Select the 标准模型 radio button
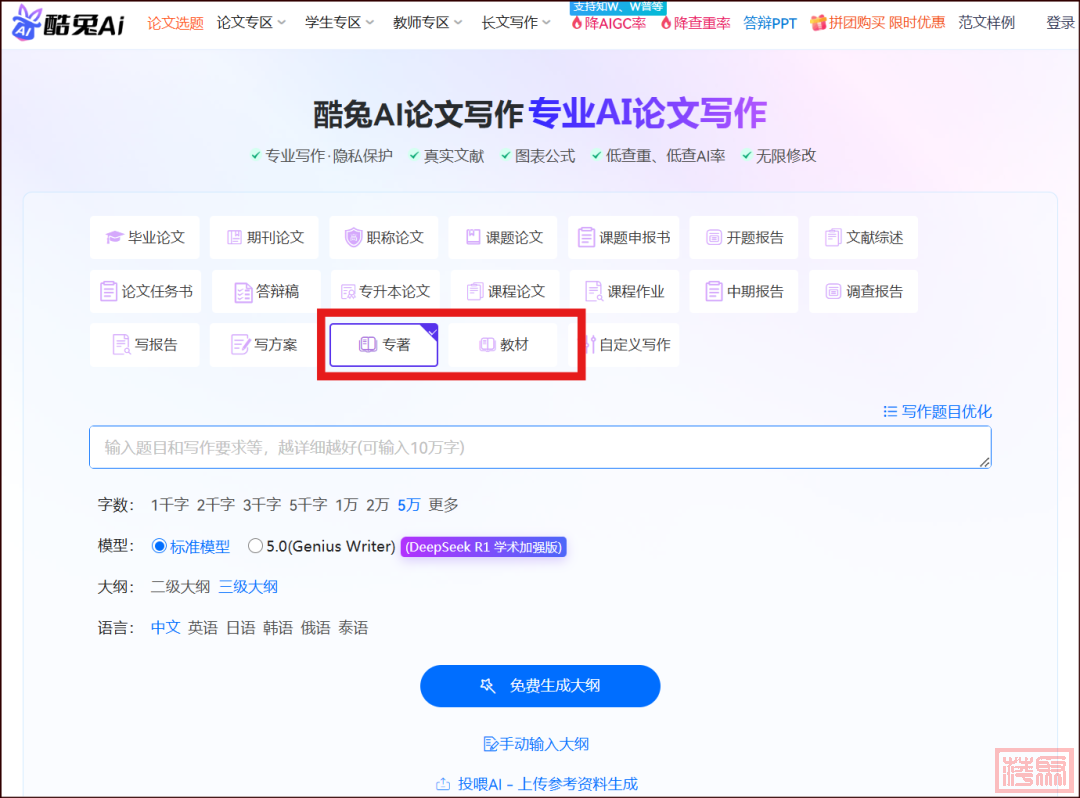 click(x=158, y=546)
